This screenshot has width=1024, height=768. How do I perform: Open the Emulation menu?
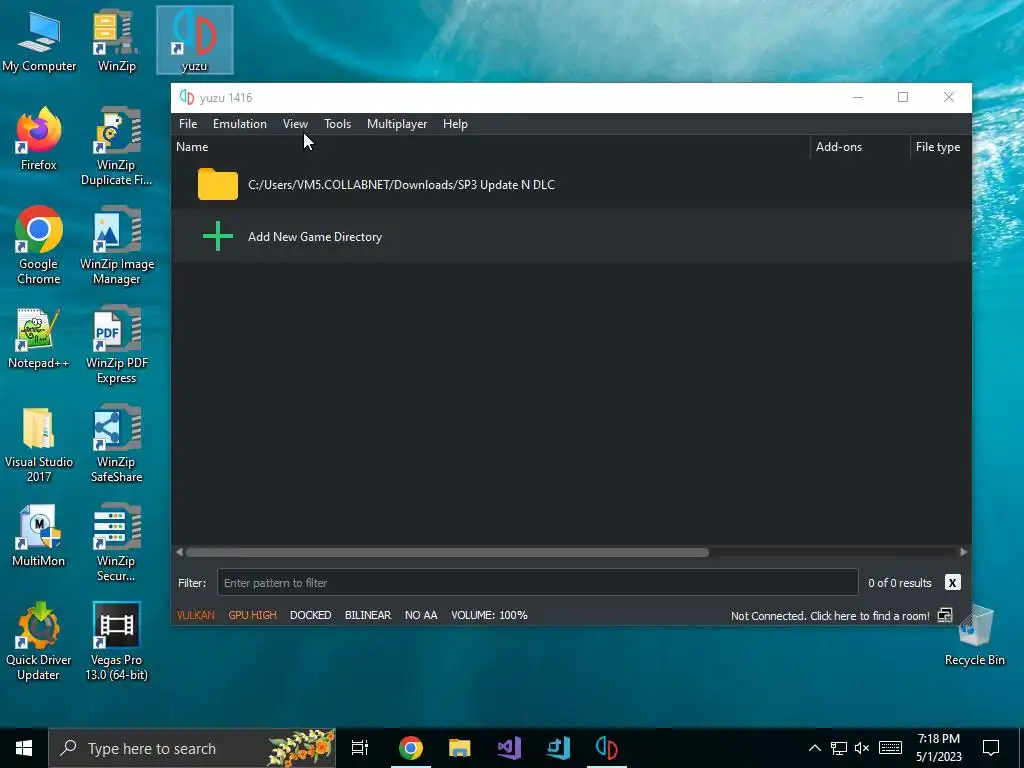240,123
